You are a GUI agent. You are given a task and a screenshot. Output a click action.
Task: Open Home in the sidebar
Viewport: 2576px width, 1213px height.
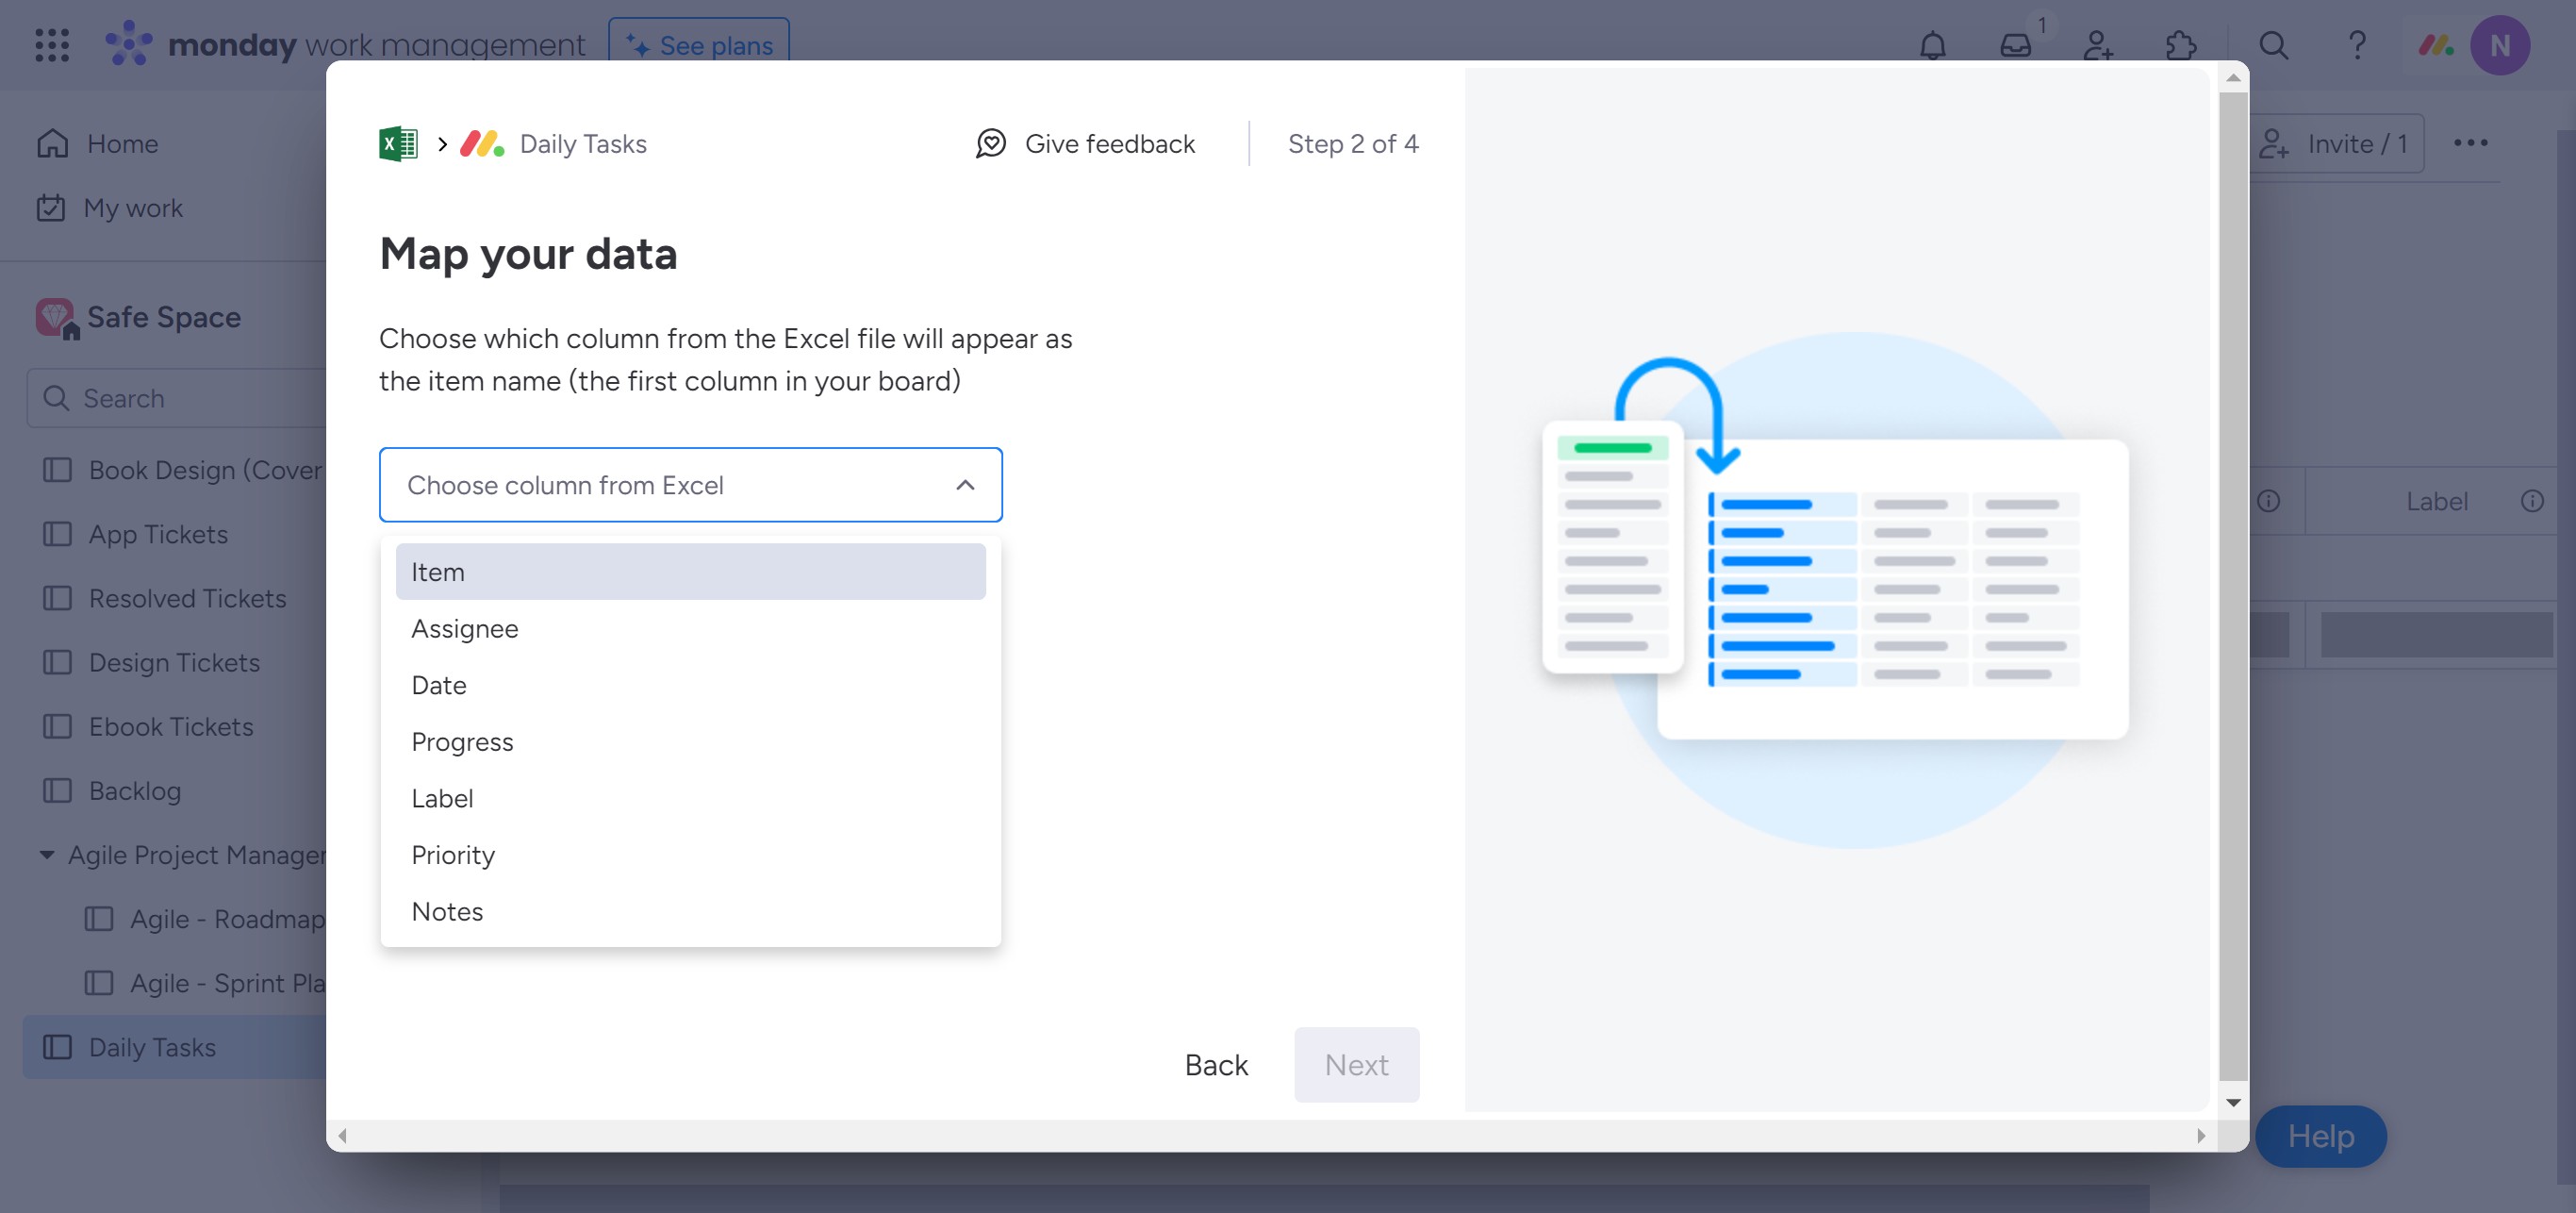tap(122, 143)
